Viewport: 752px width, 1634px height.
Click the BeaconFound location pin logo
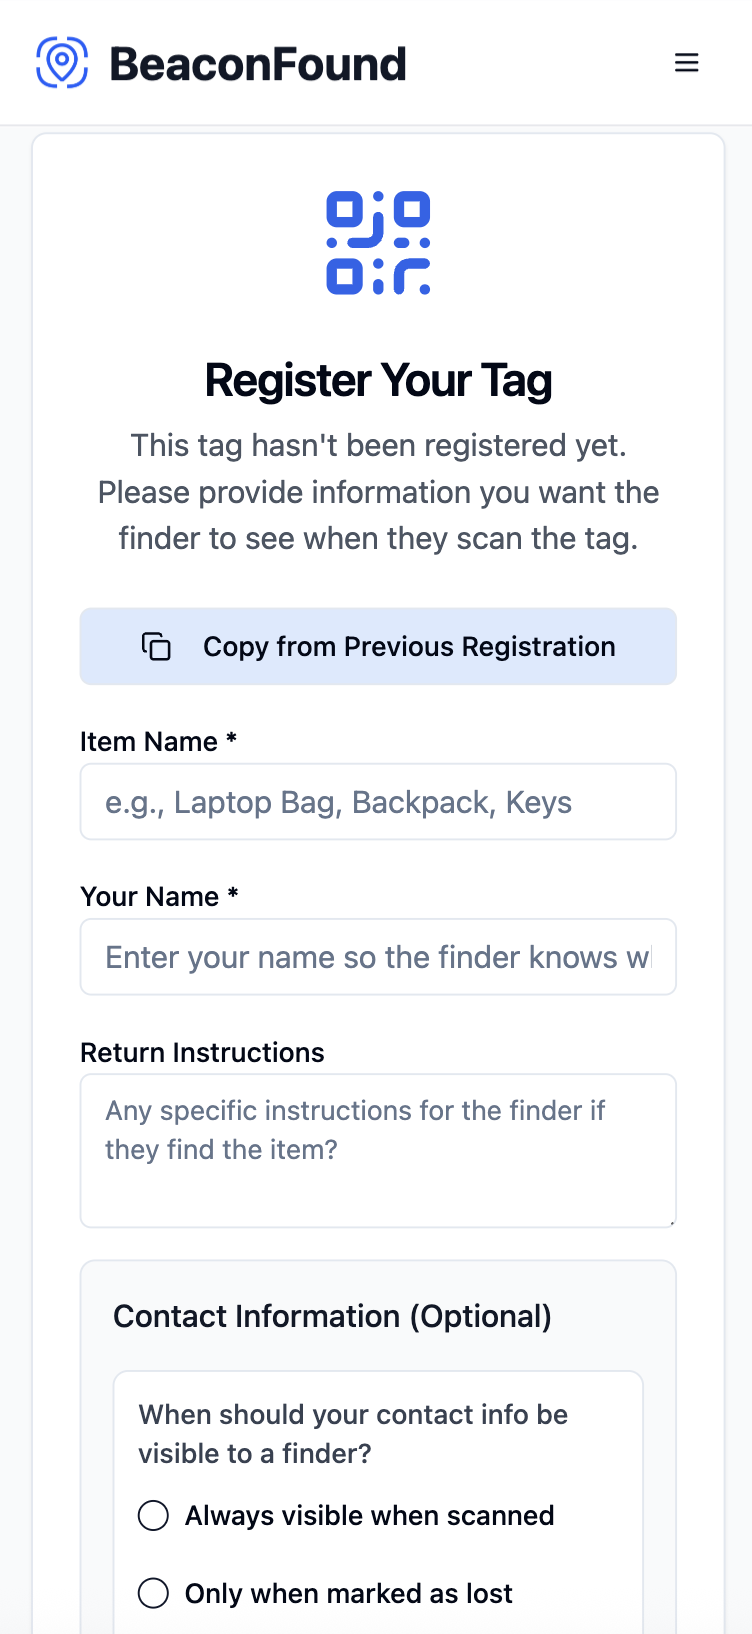tap(62, 63)
